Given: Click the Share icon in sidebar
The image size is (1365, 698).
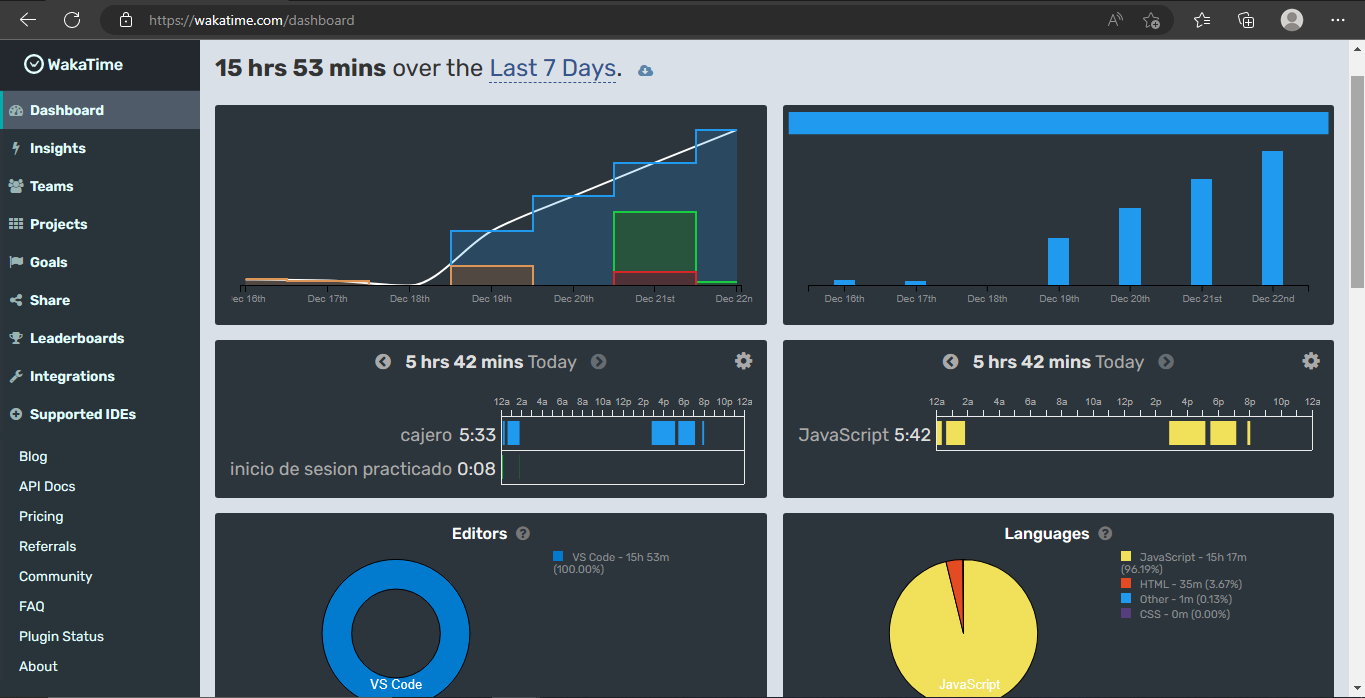Looking at the screenshot, I should [19, 300].
